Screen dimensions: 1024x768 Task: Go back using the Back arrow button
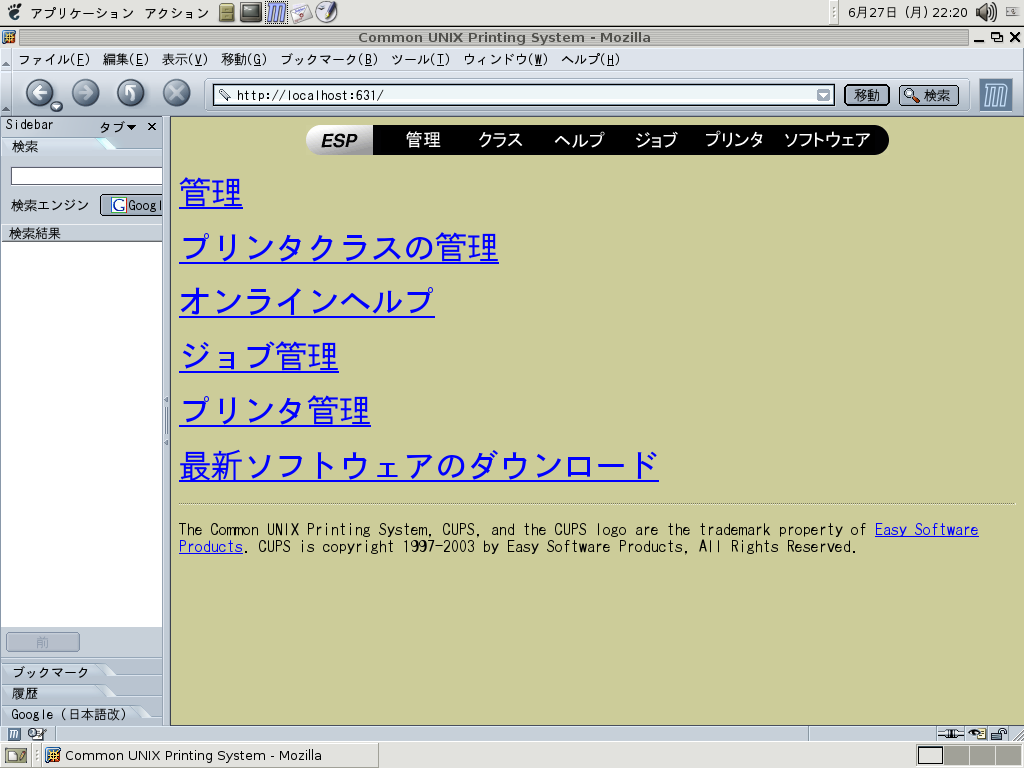click(39, 93)
